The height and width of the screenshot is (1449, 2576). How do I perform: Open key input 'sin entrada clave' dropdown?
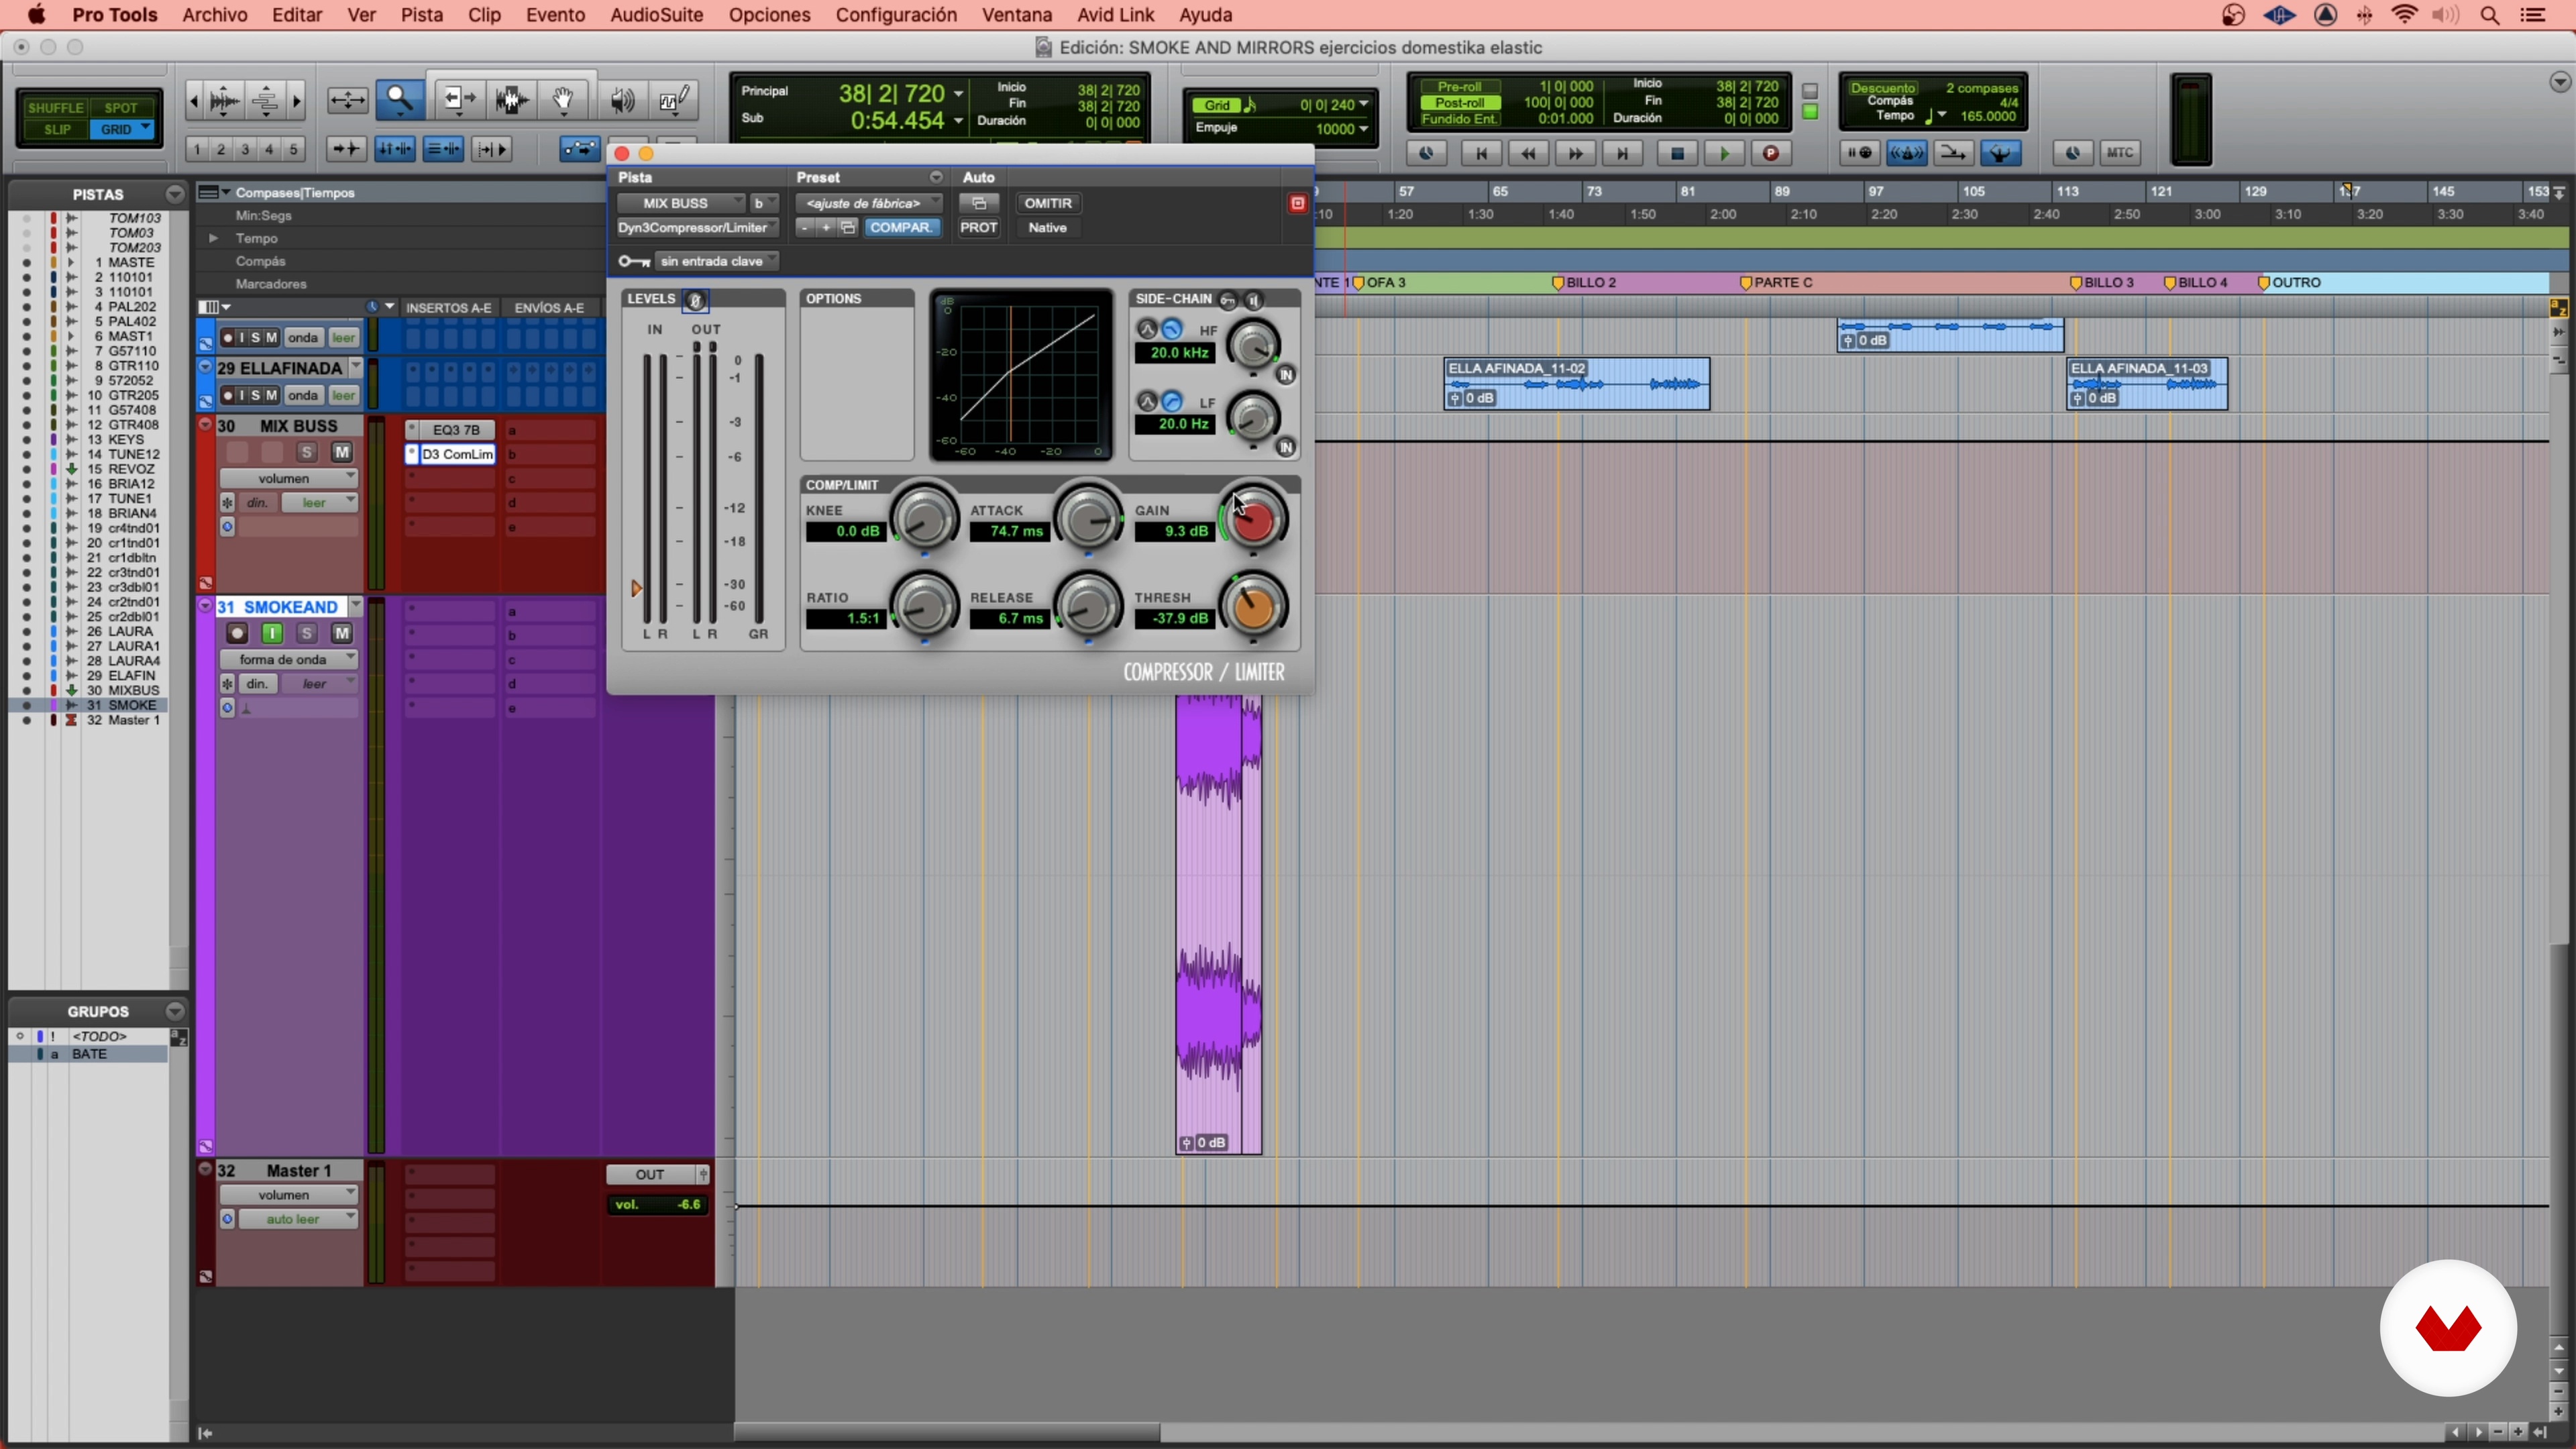tap(717, 261)
